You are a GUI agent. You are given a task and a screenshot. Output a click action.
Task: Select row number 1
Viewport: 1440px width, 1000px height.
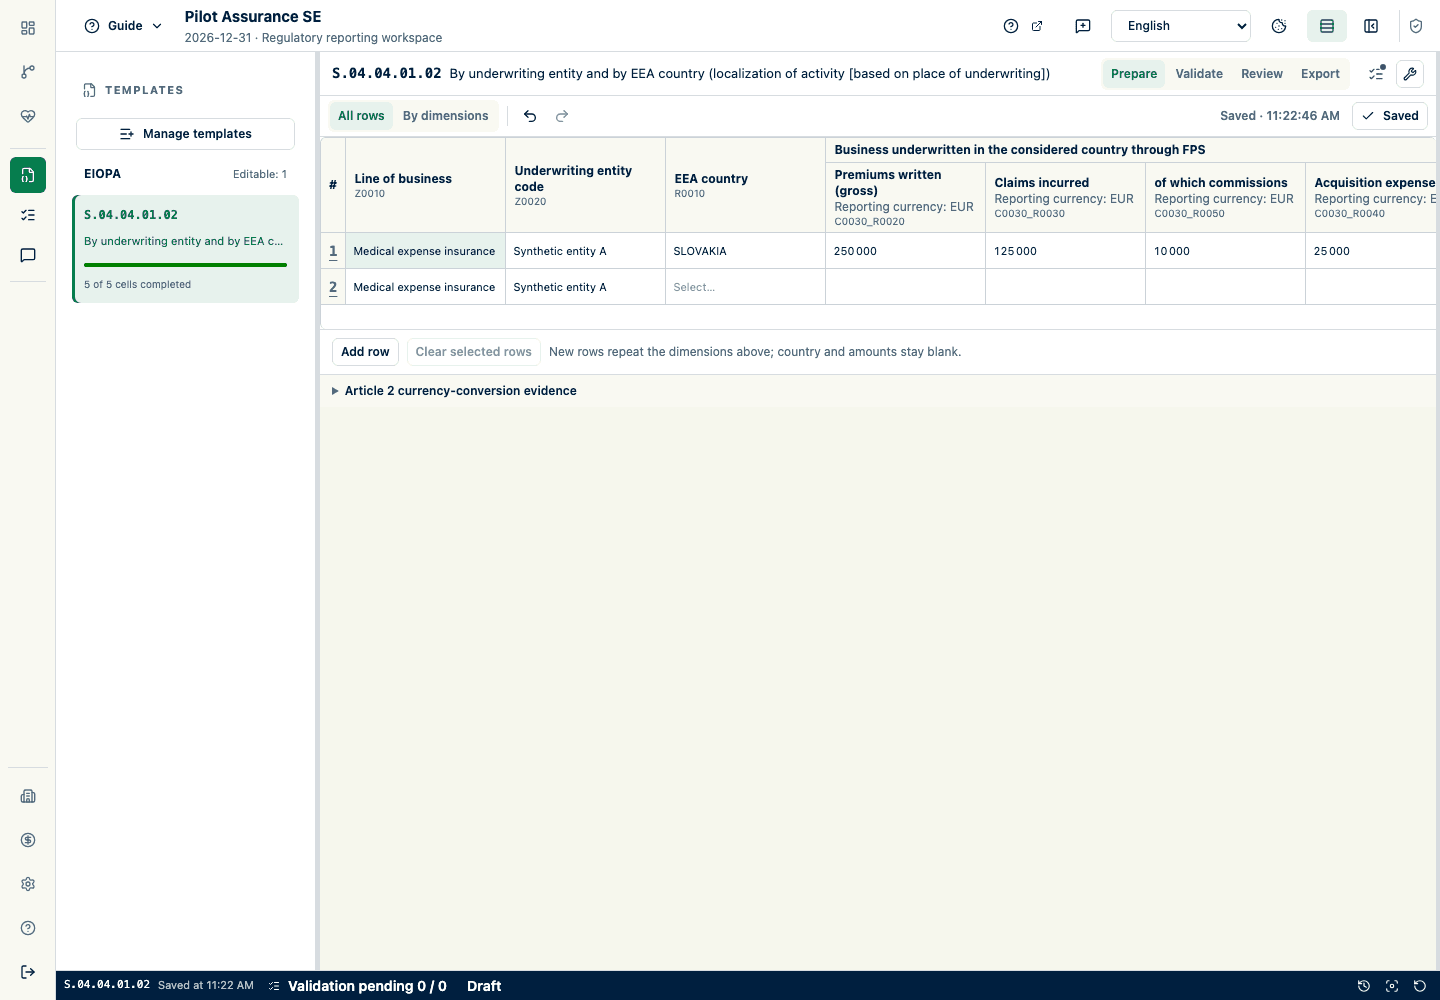(x=333, y=251)
